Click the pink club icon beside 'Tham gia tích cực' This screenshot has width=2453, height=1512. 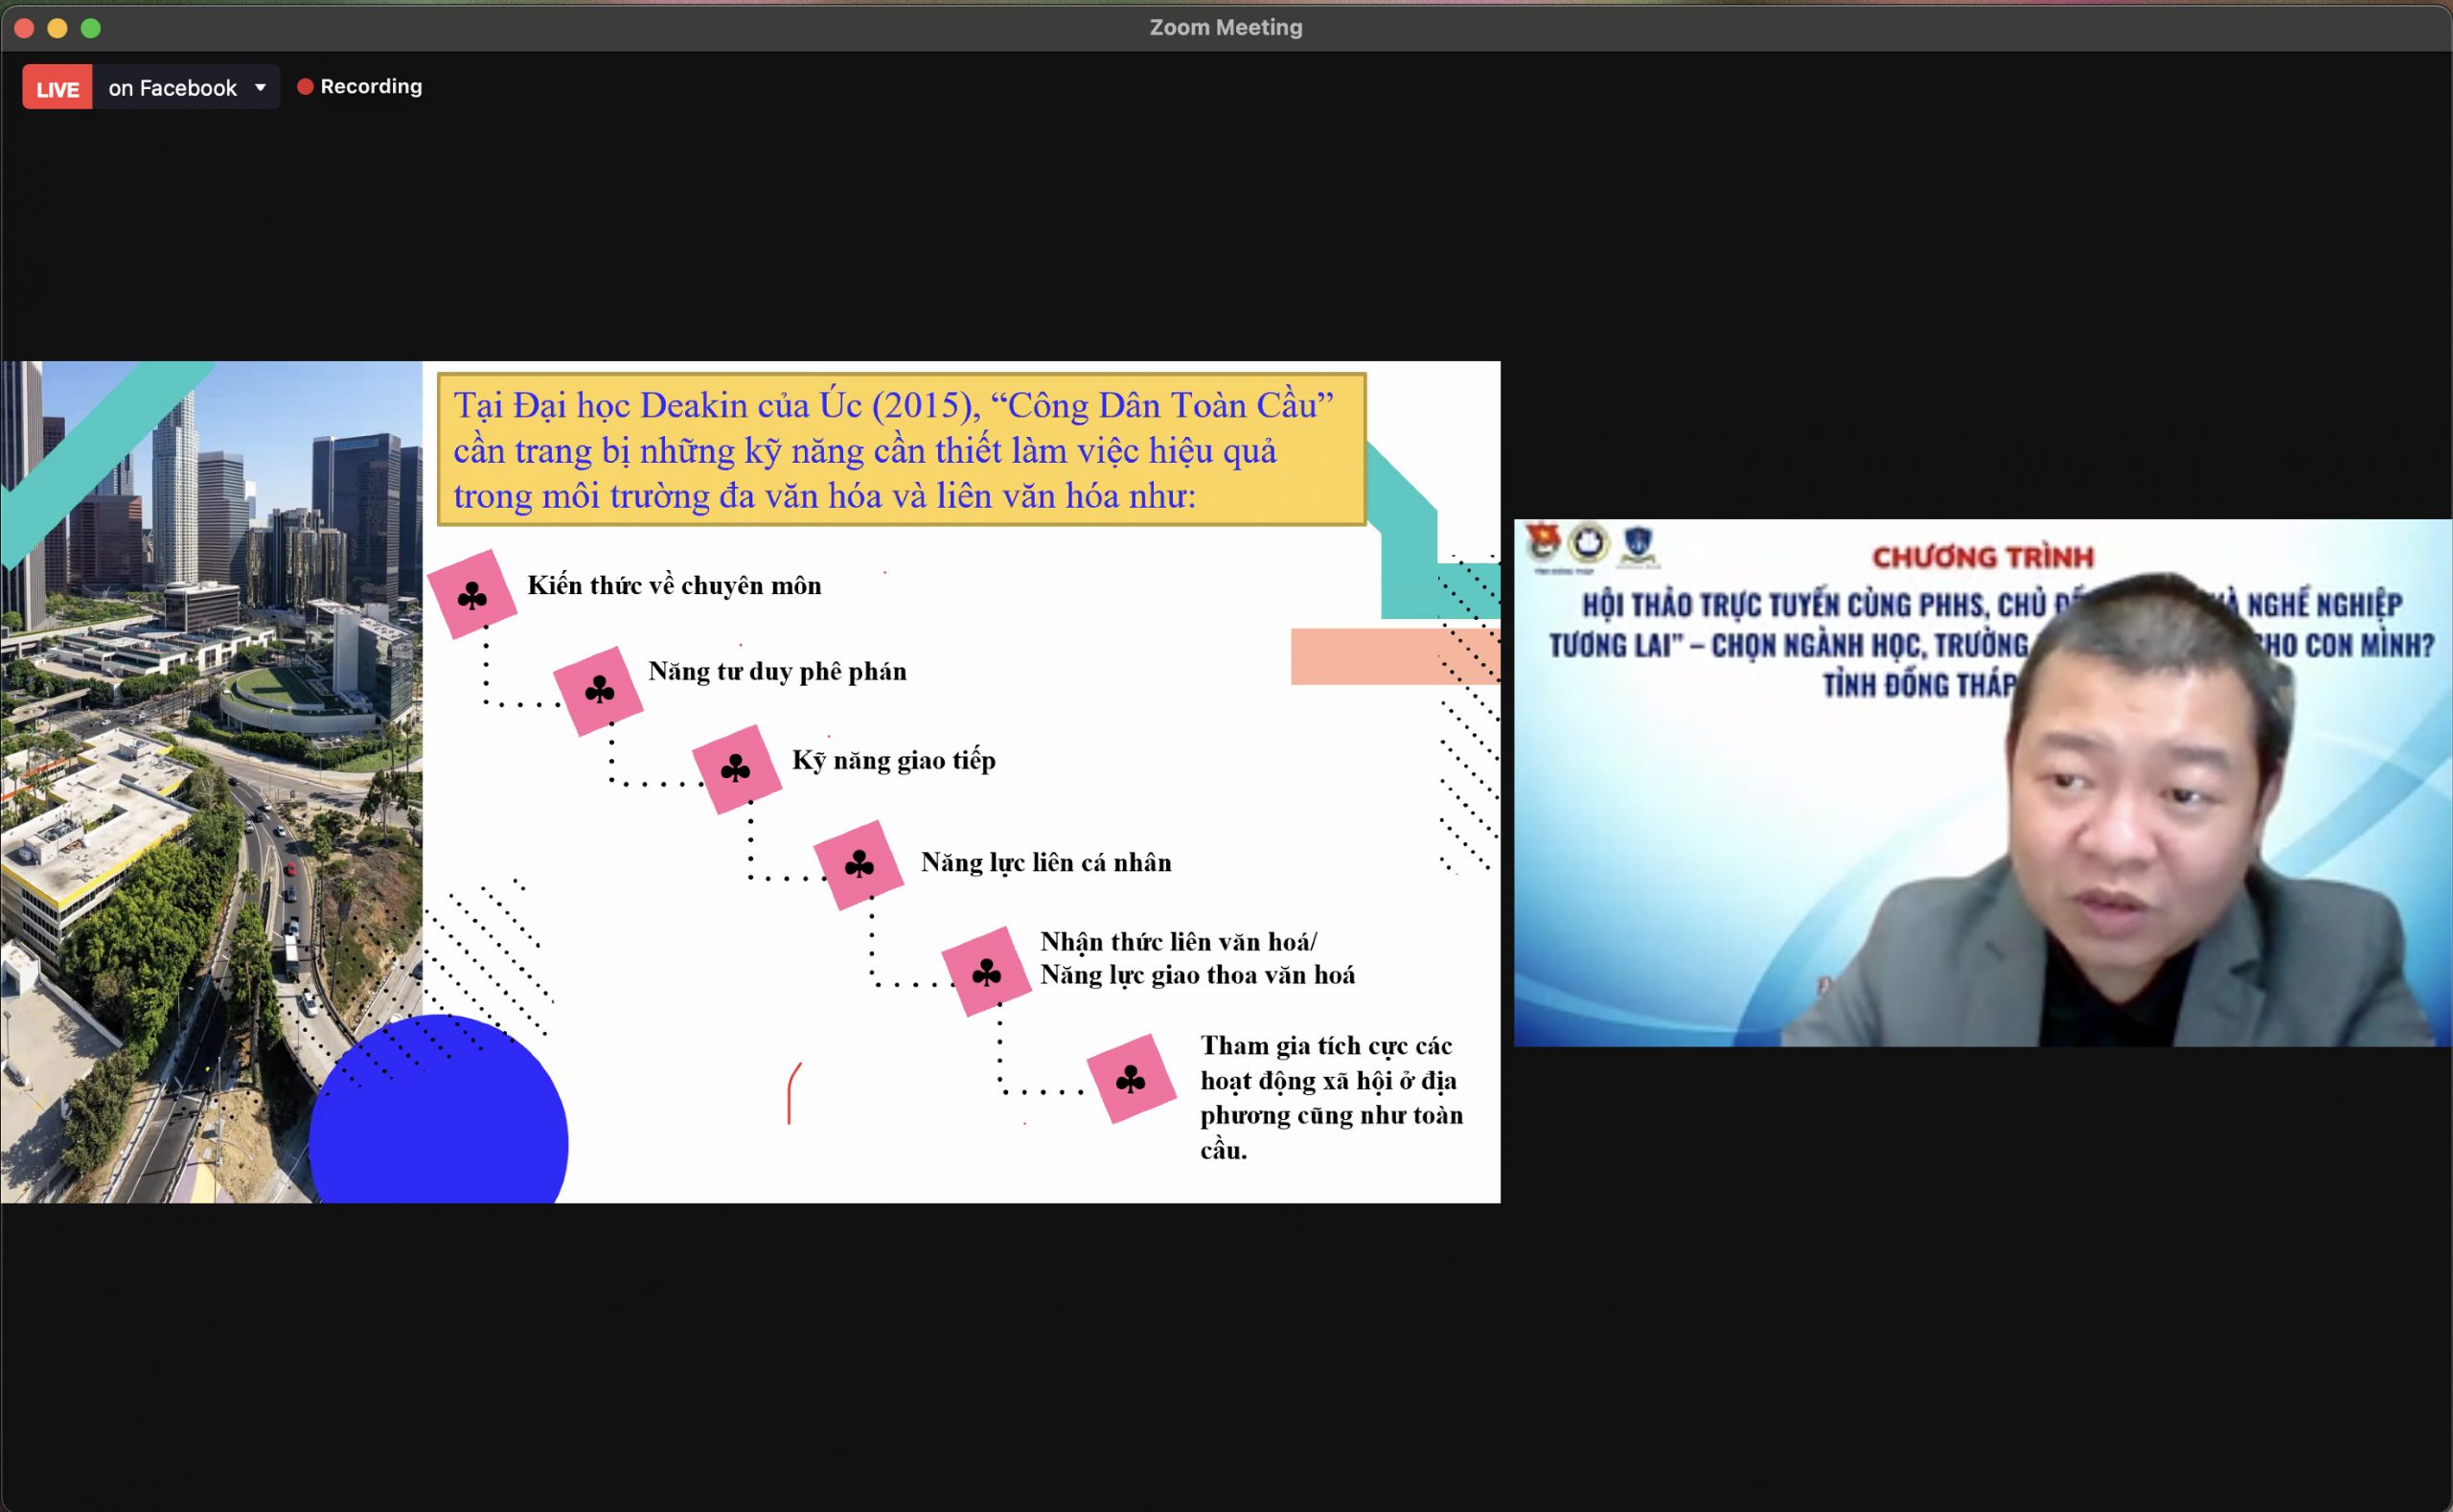pyautogui.click(x=1131, y=1078)
